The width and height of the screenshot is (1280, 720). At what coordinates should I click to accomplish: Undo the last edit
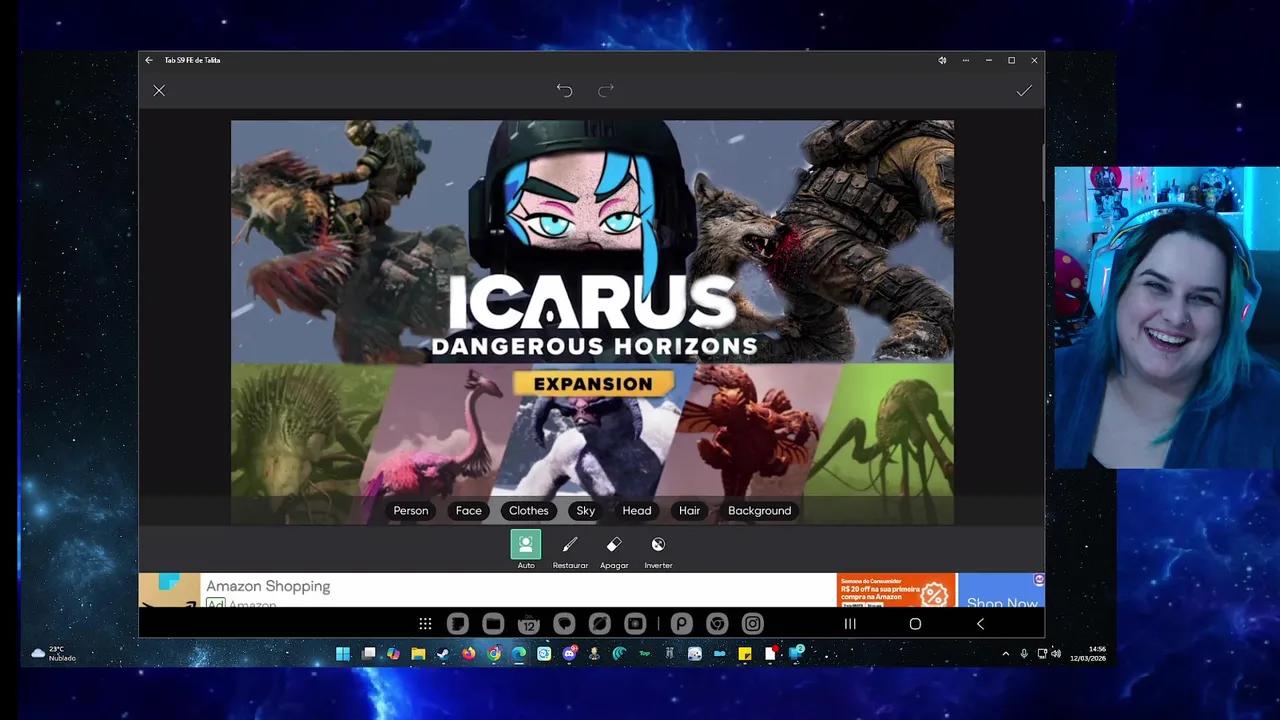pyautogui.click(x=564, y=90)
